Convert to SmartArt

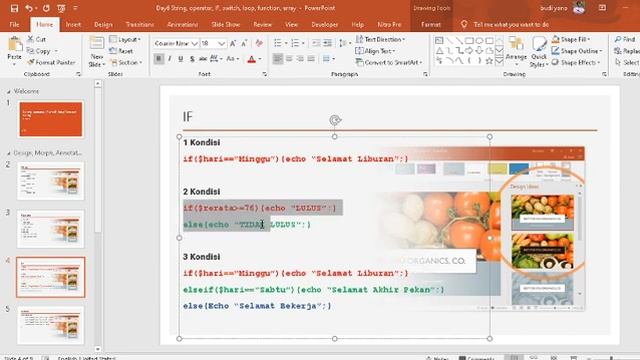coord(389,62)
